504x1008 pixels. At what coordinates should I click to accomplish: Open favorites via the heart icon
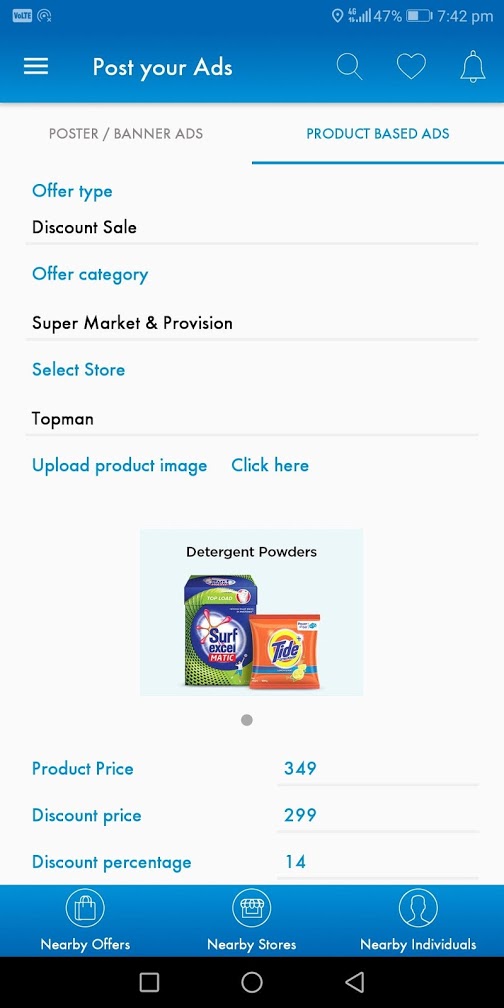pyautogui.click(x=411, y=67)
